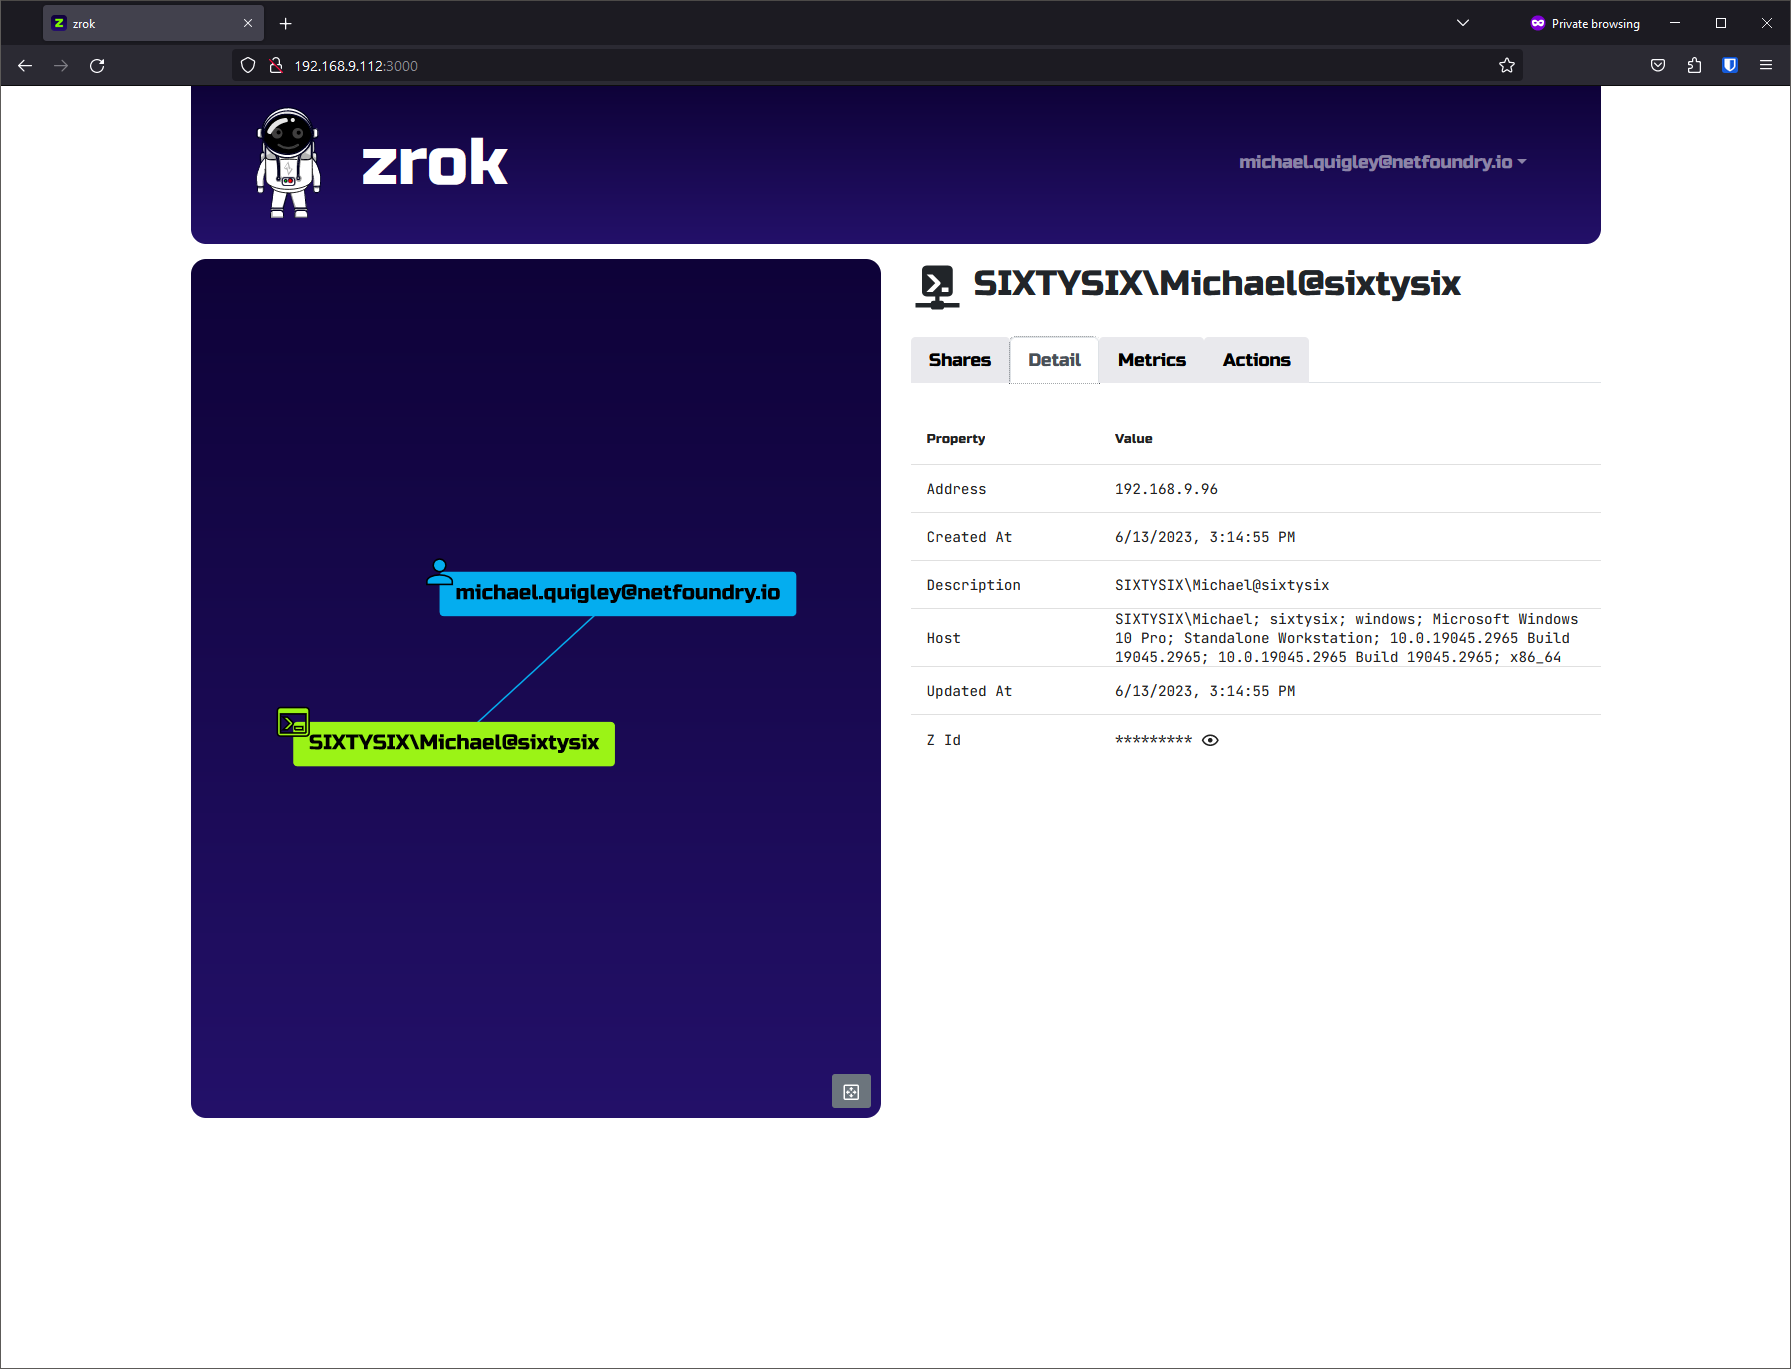
Task: Open the Metrics tab
Action: pos(1151,360)
